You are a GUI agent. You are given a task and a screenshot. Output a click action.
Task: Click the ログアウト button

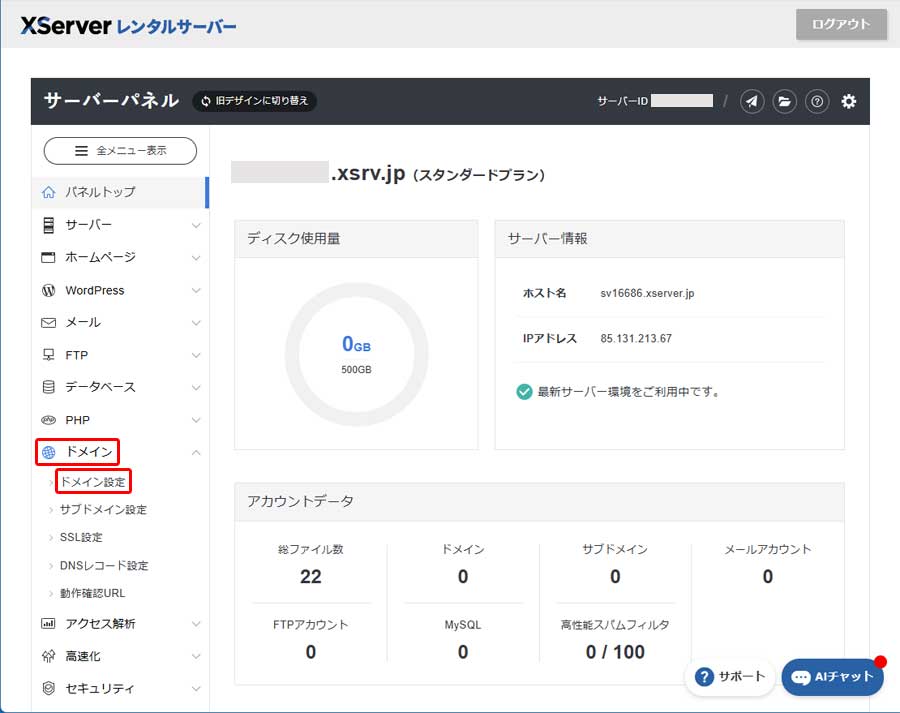(x=841, y=24)
